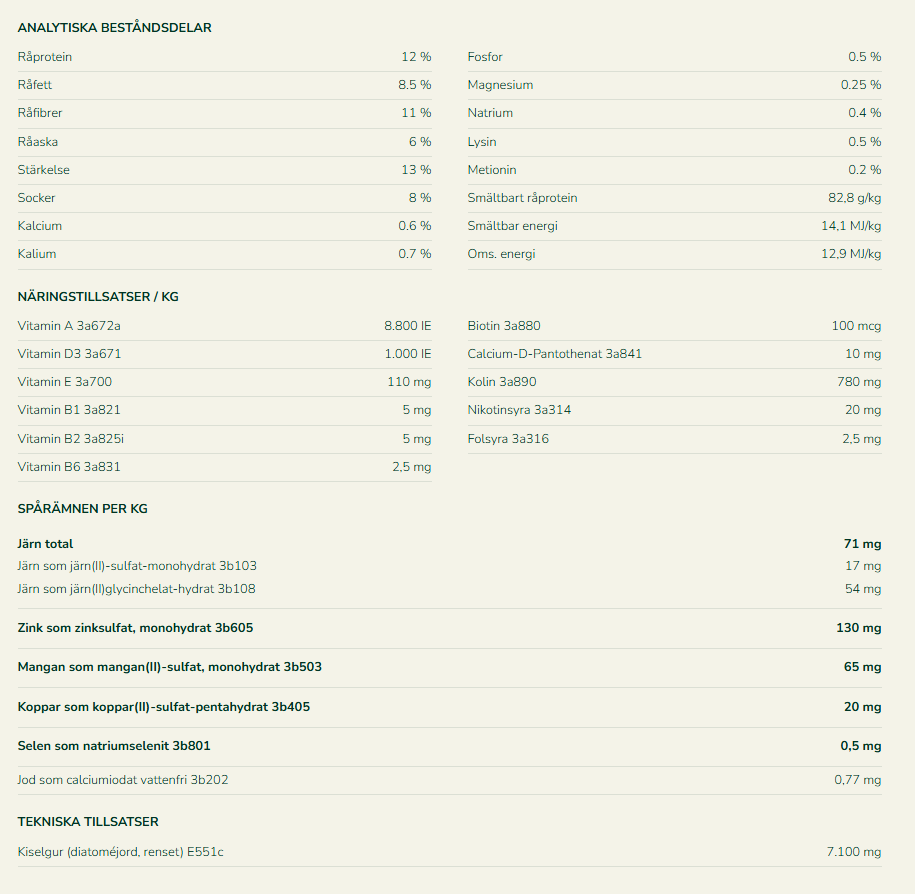Click the Vitamin D3 1.000 IE value
The height and width of the screenshot is (894, 915).
pos(407,354)
